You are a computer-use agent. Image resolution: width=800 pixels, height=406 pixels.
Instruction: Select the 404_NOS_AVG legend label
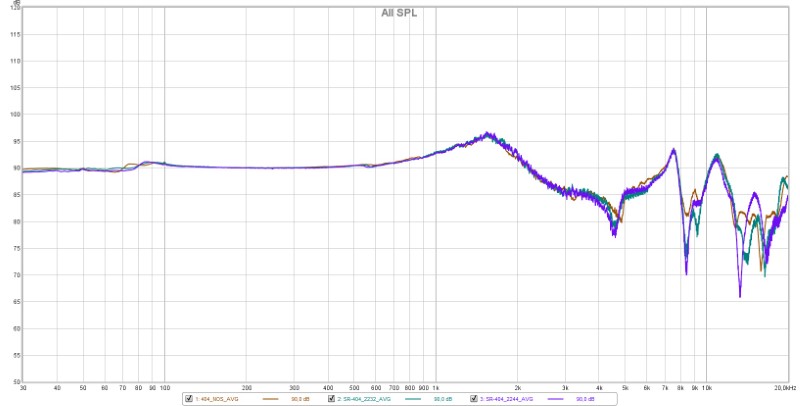click(x=218, y=398)
